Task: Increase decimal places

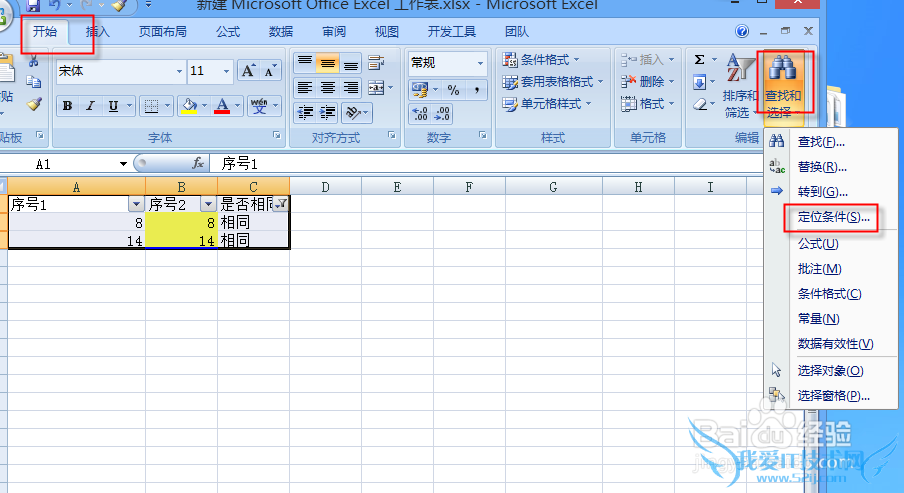Action: click(420, 114)
